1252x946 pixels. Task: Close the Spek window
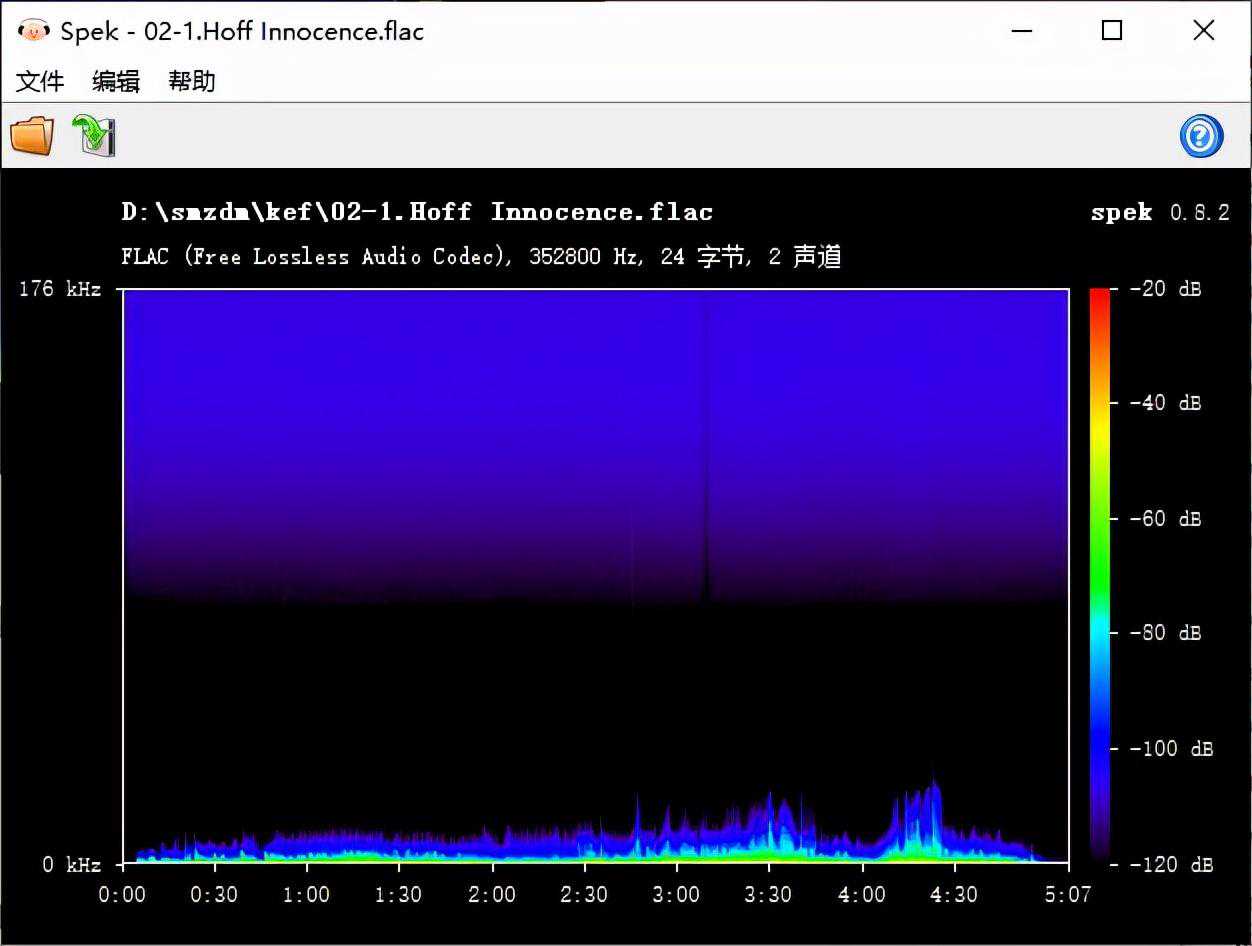click(1204, 31)
